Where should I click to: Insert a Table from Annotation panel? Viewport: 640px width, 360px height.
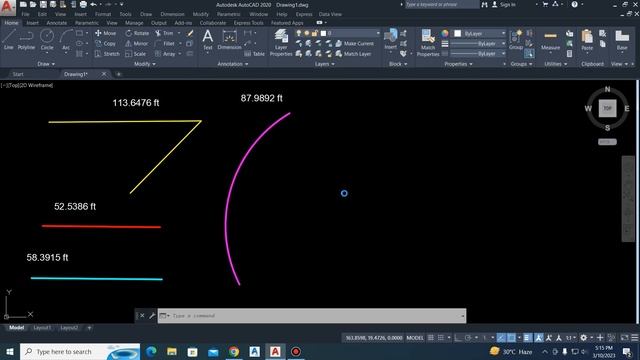[x=254, y=53]
